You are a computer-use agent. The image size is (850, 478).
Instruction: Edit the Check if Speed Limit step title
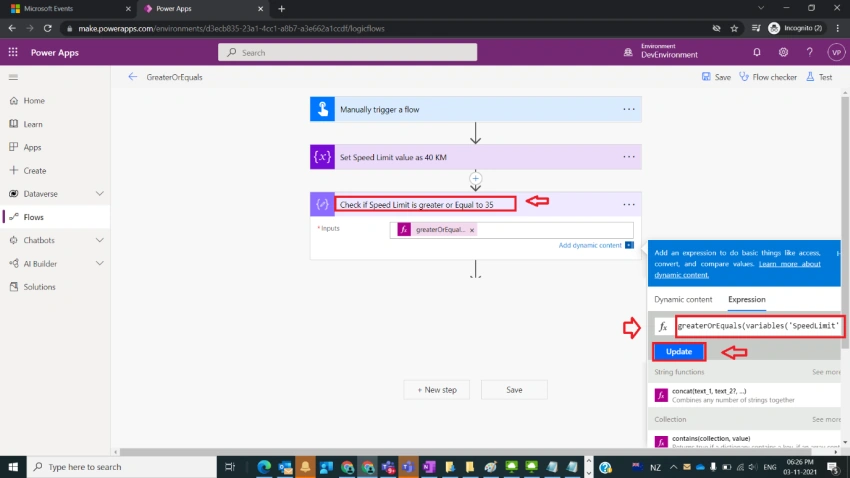(417, 205)
